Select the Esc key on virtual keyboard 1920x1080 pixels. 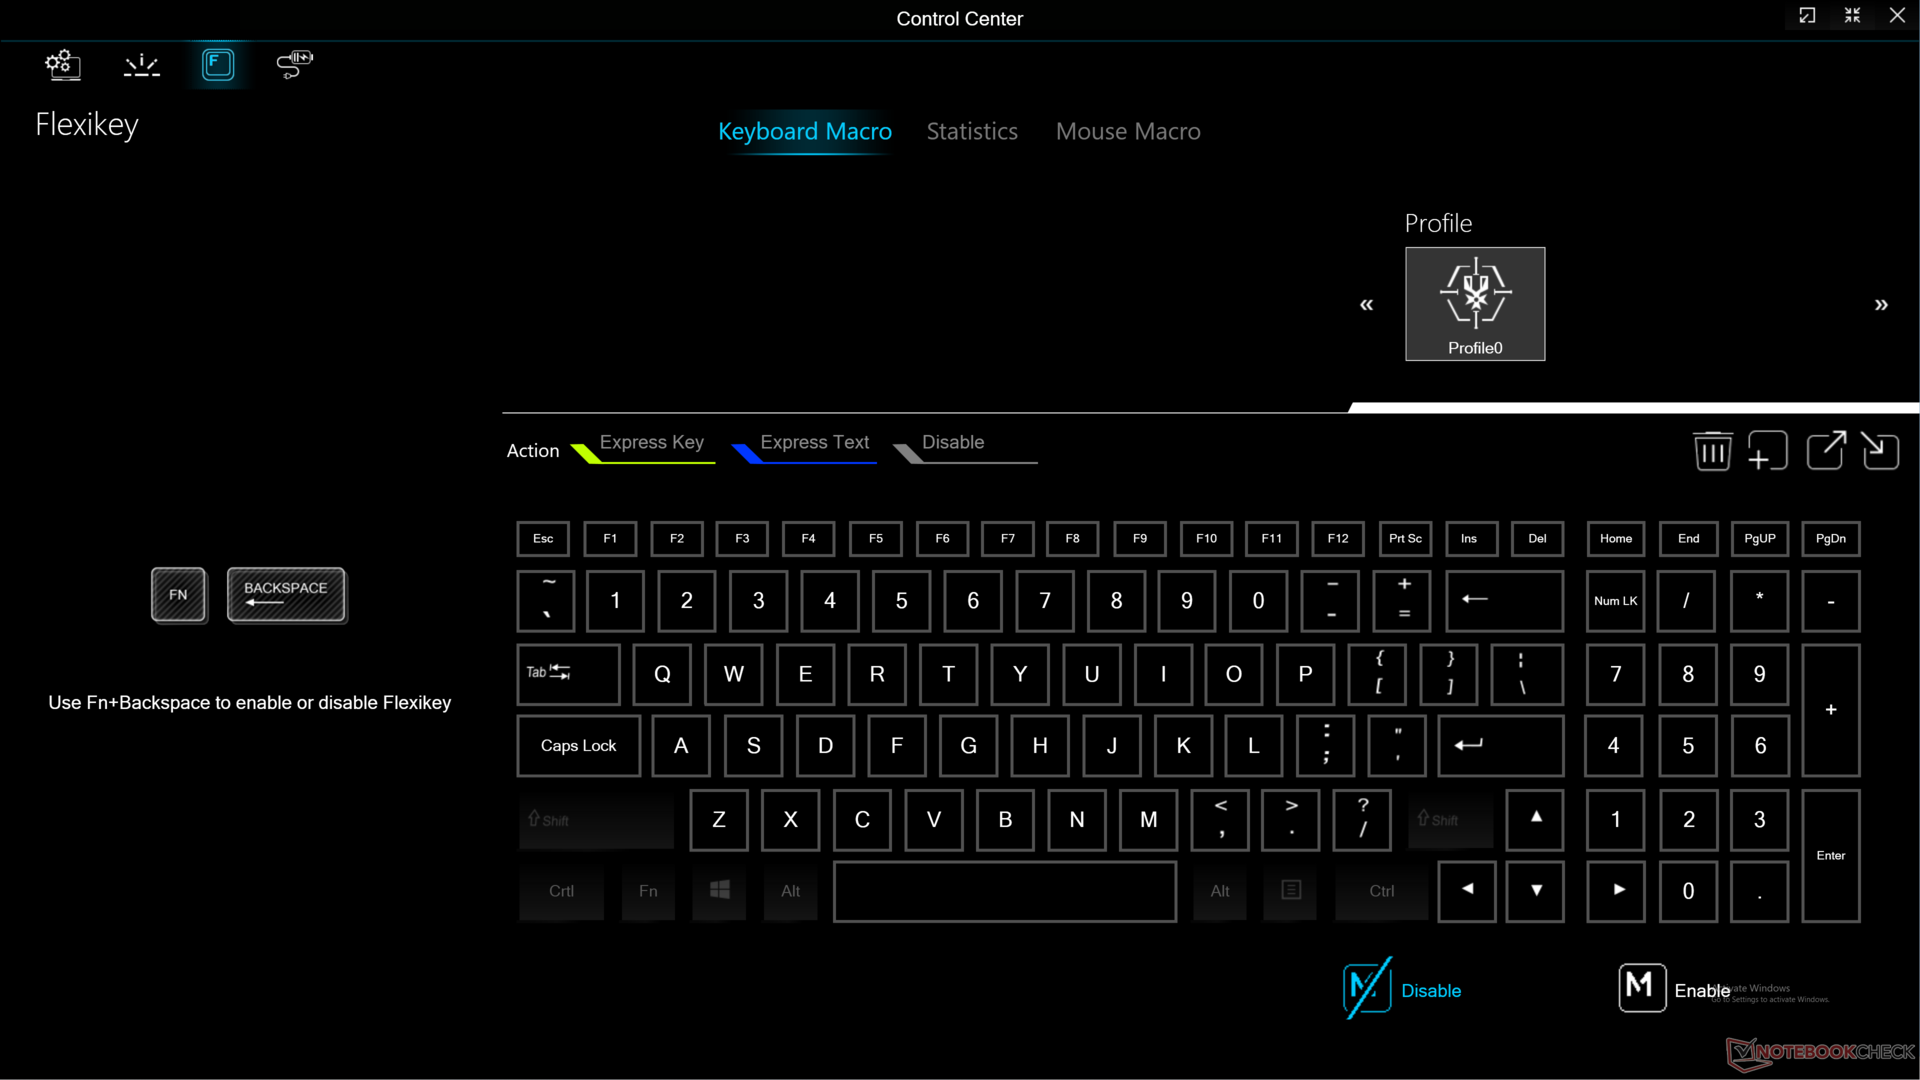click(x=543, y=539)
